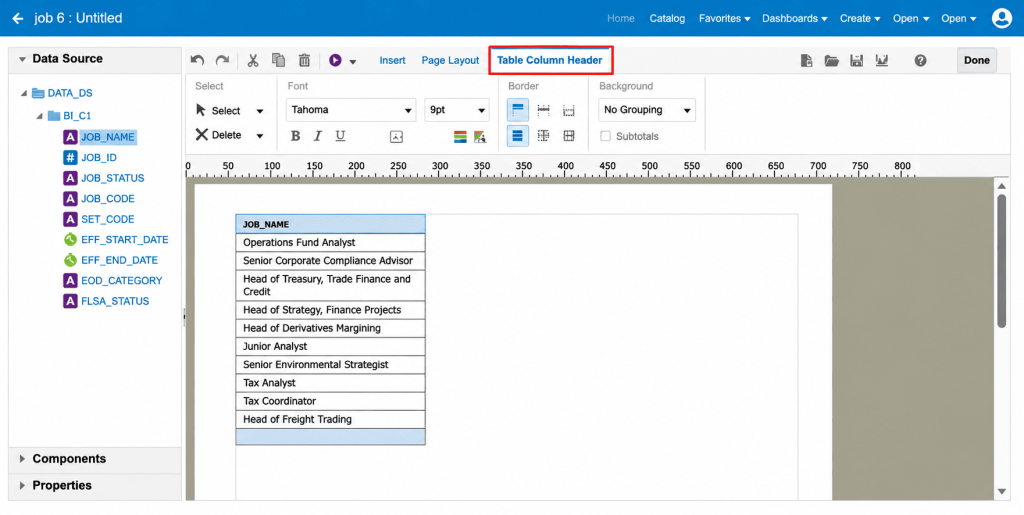Viewport: 1024px width, 515px height.
Task: Preview the report with play icon
Action: tap(336, 60)
